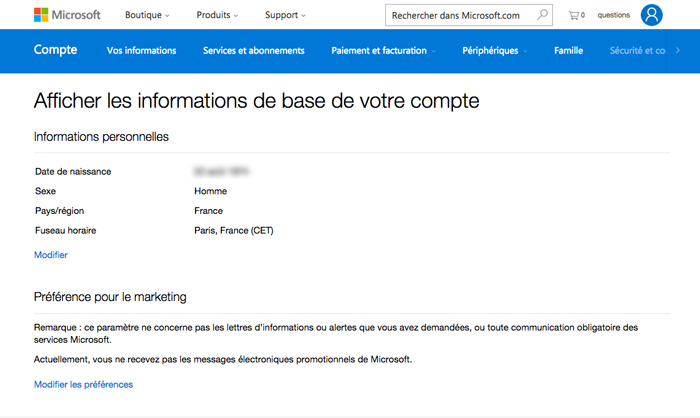Open the Paiement et facturation dropdown

click(384, 51)
